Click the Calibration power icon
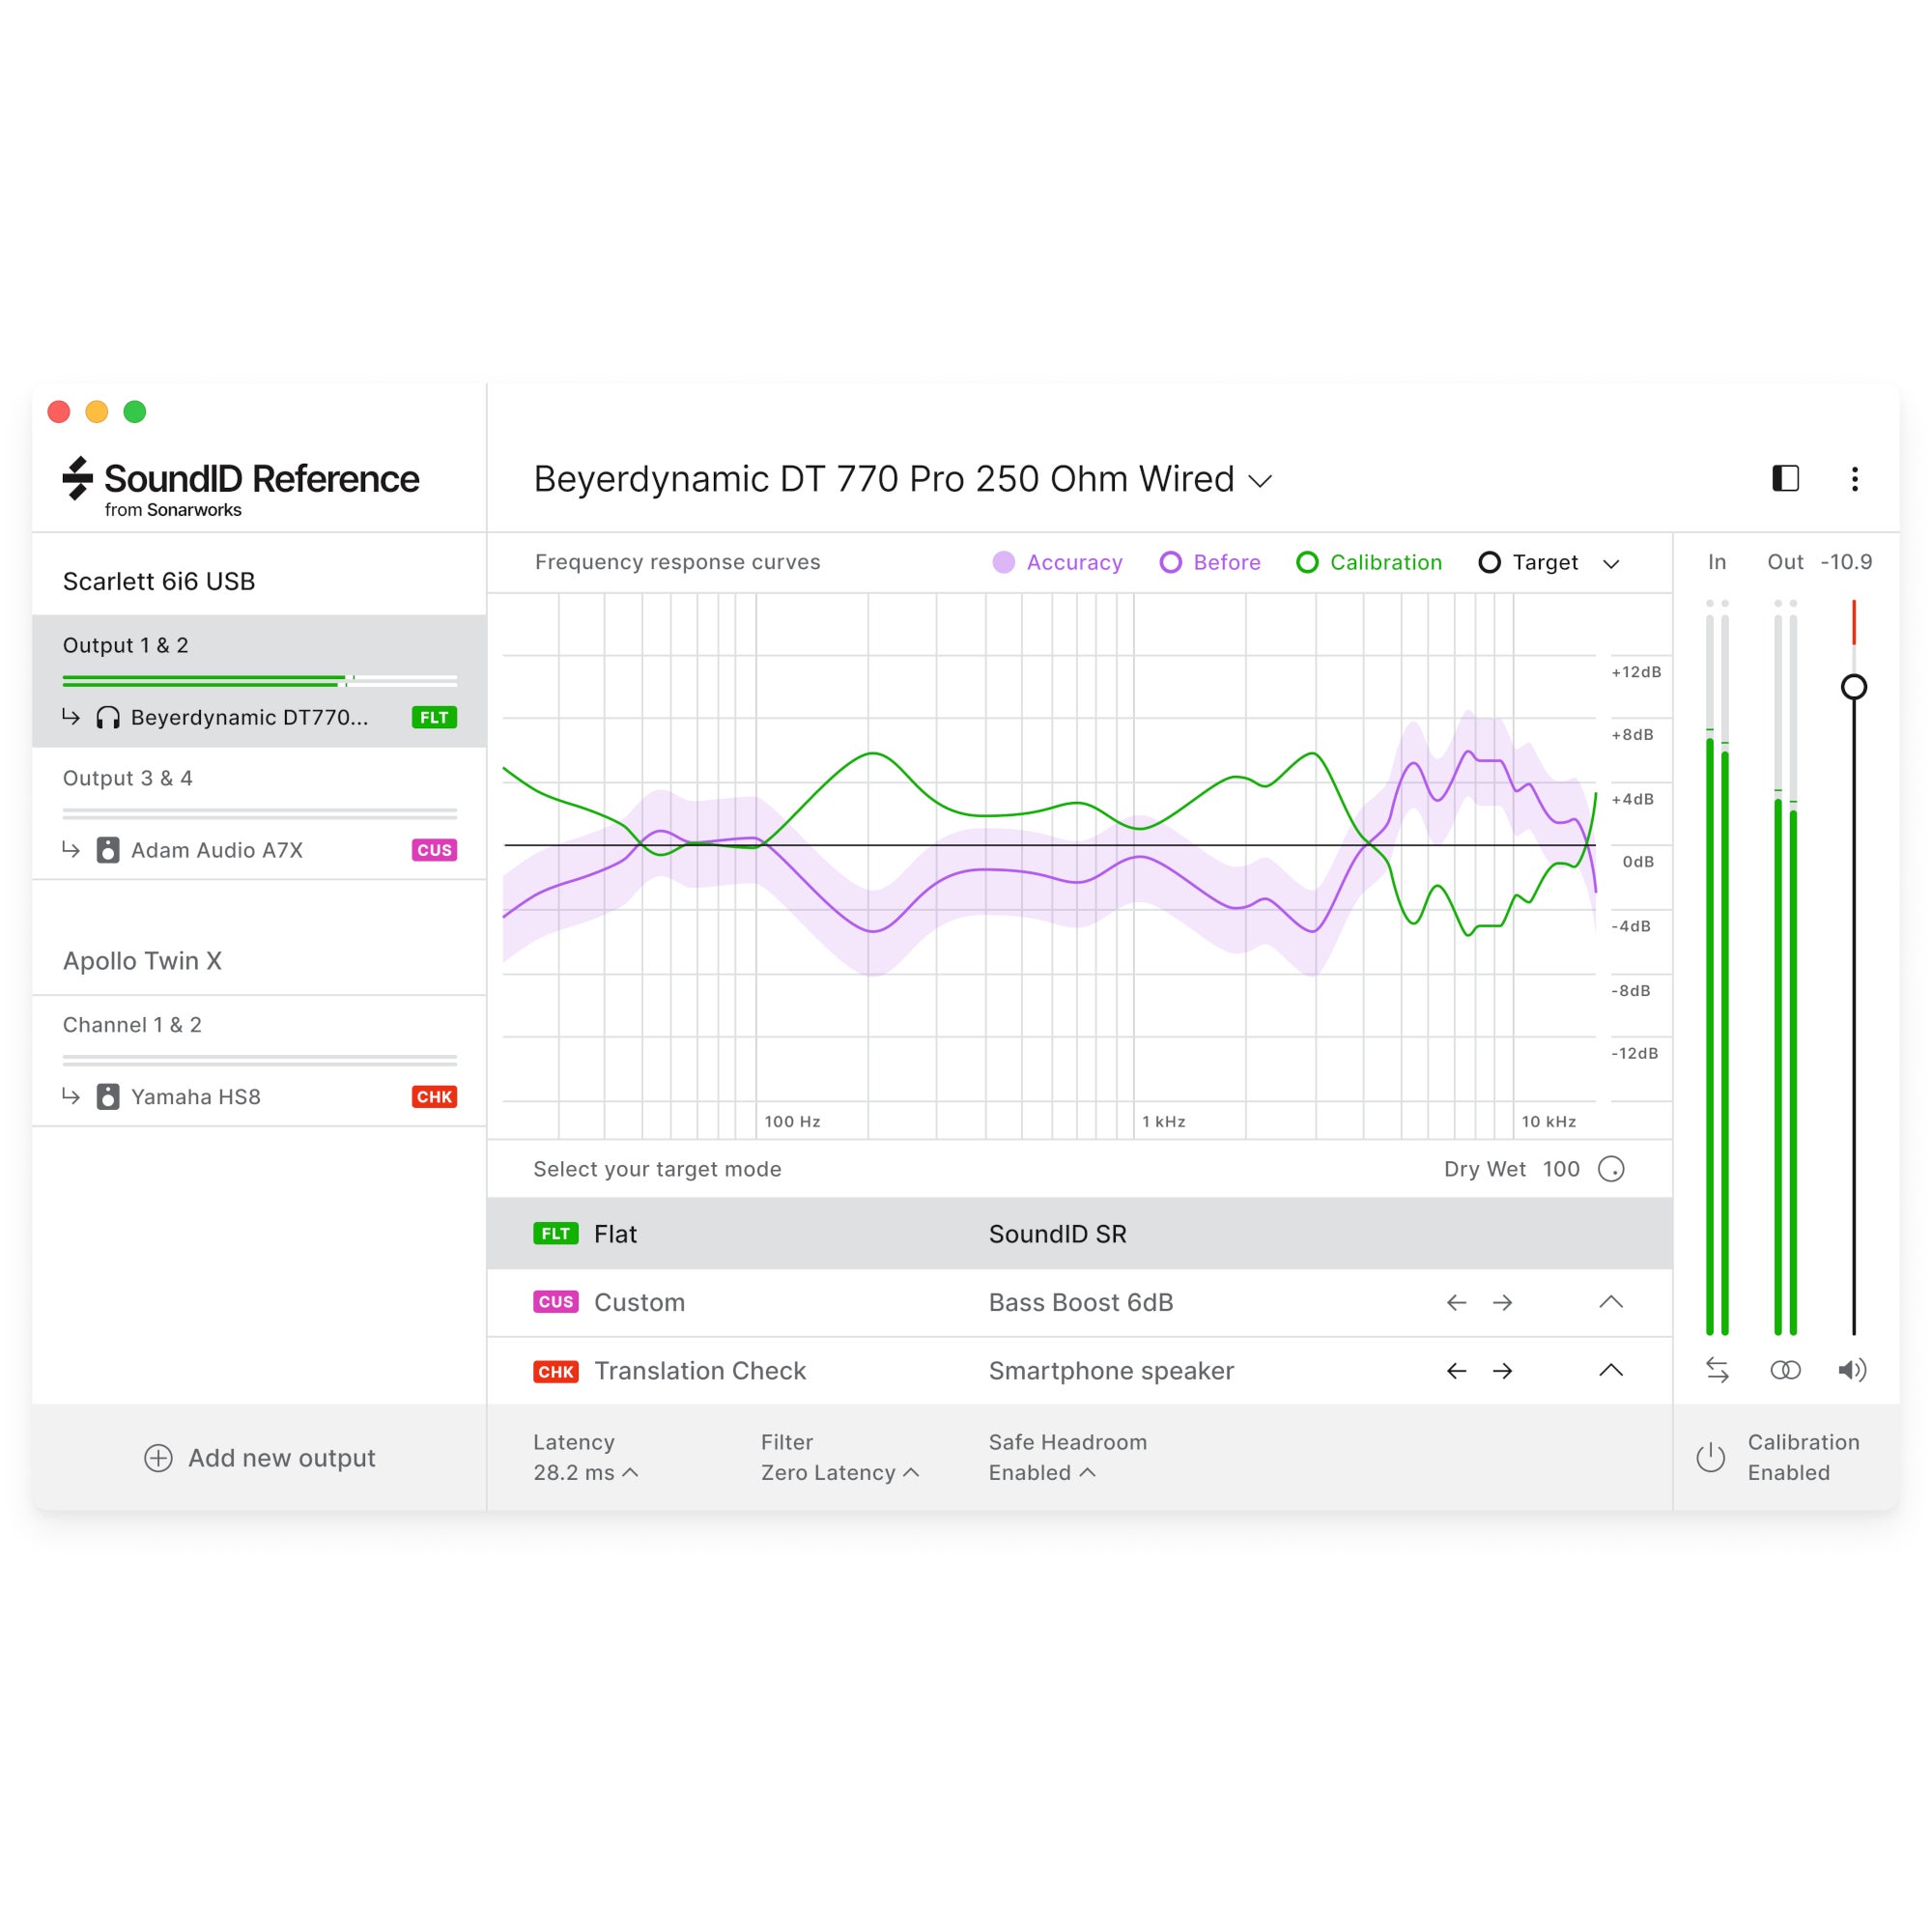 click(x=1711, y=1457)
